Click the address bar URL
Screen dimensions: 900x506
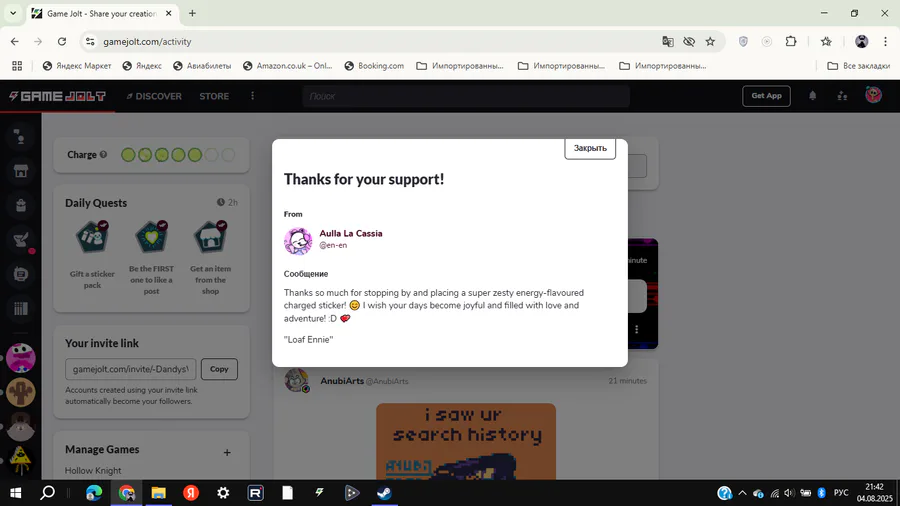pos(148,41)
